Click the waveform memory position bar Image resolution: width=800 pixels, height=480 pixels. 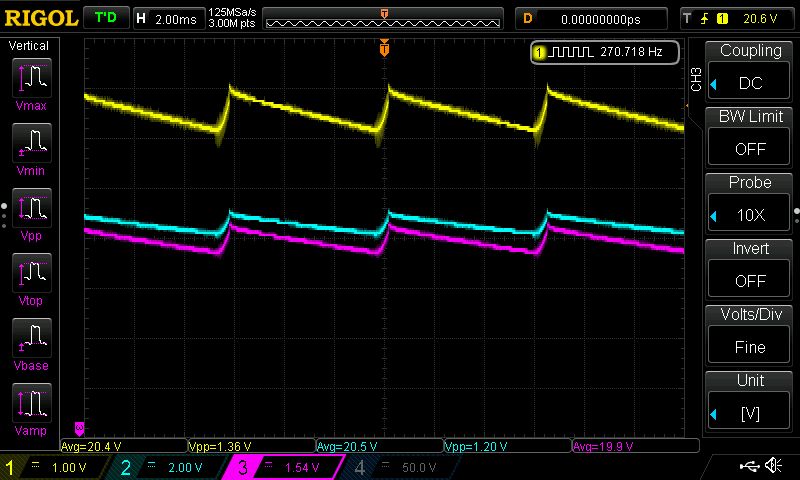[383, 18]
